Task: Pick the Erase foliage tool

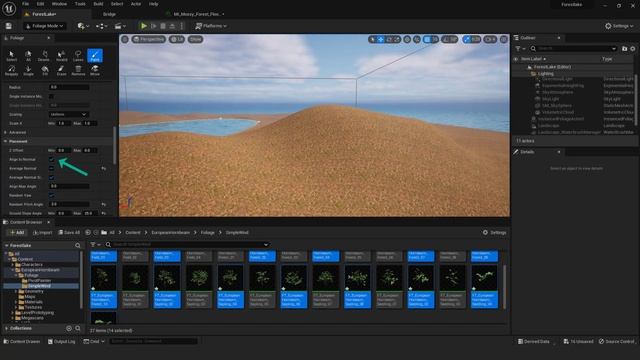Action: pos(61,70)
